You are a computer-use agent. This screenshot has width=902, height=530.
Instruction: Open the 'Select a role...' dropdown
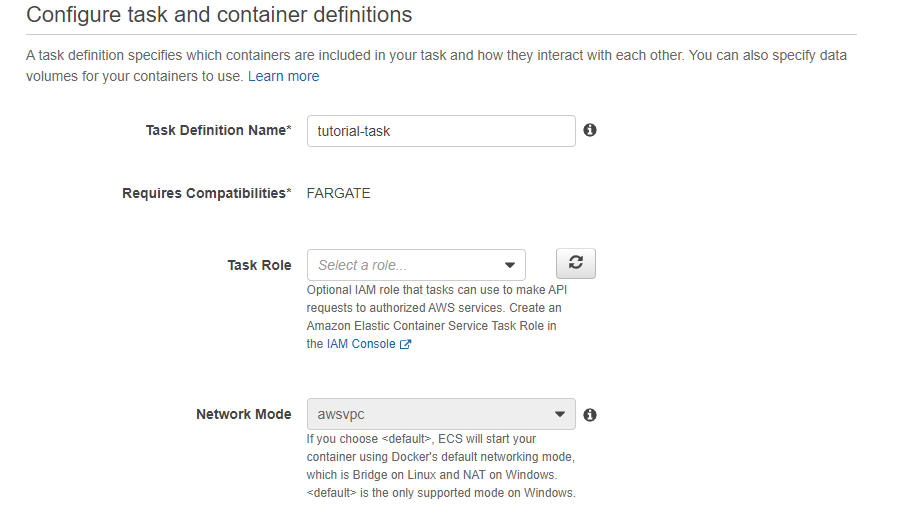pos(416,265)
